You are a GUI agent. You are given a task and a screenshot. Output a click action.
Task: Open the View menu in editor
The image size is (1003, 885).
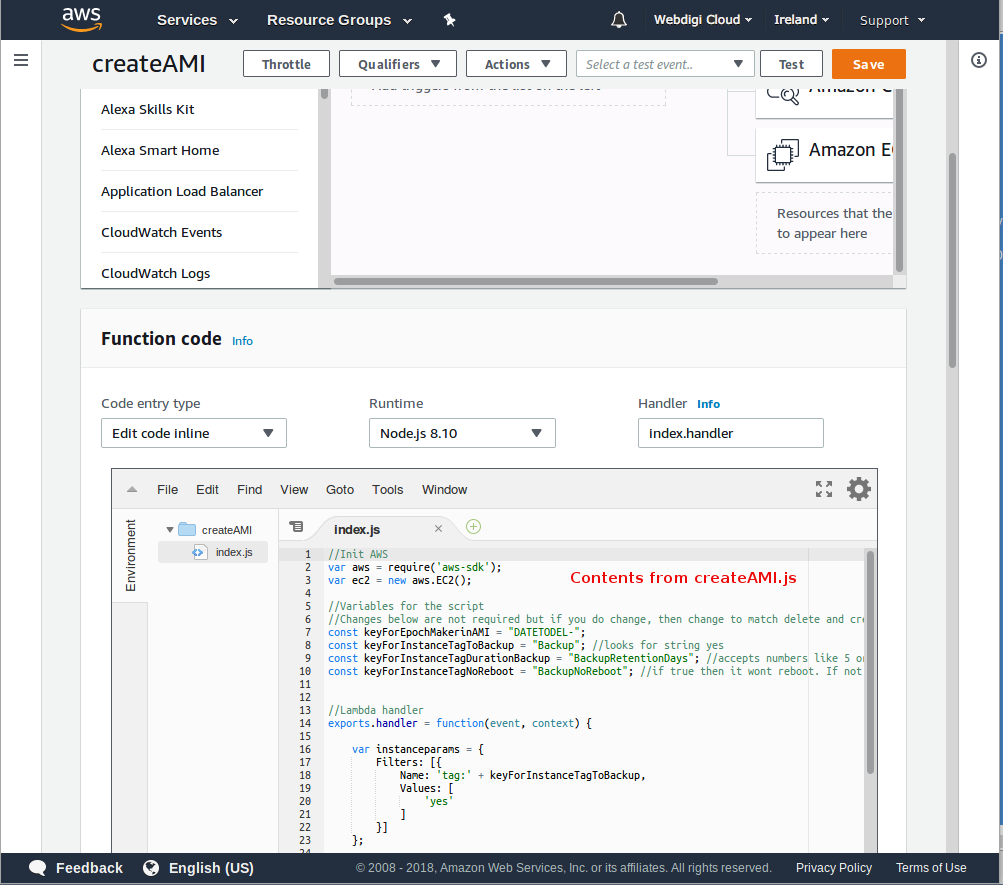coord(294,490)
